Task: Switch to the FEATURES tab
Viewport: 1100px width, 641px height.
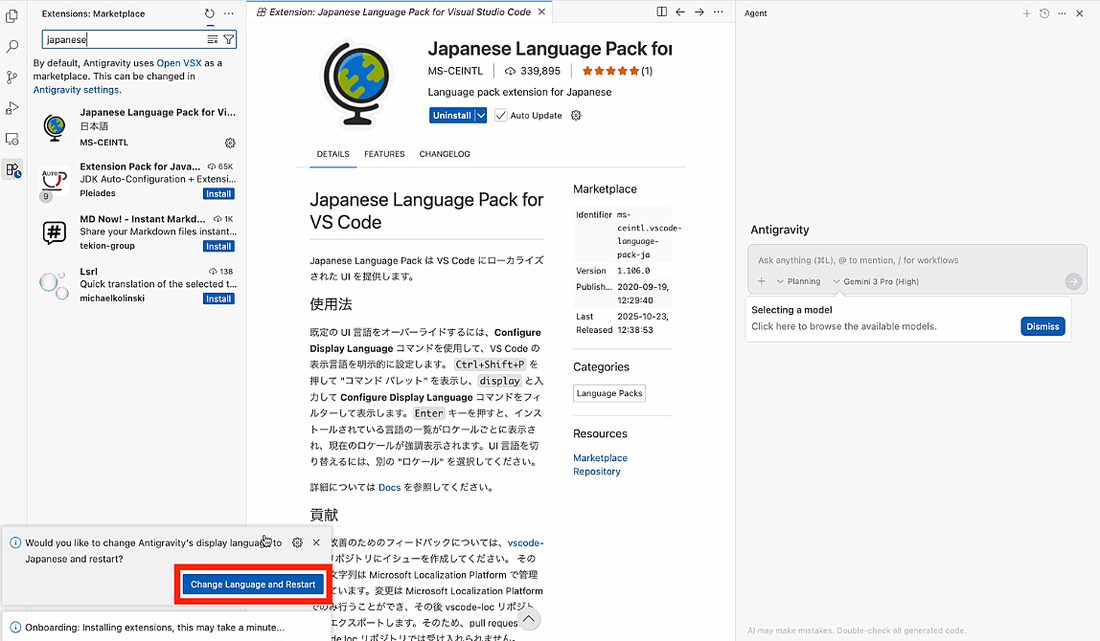Action: pos(384,154)
